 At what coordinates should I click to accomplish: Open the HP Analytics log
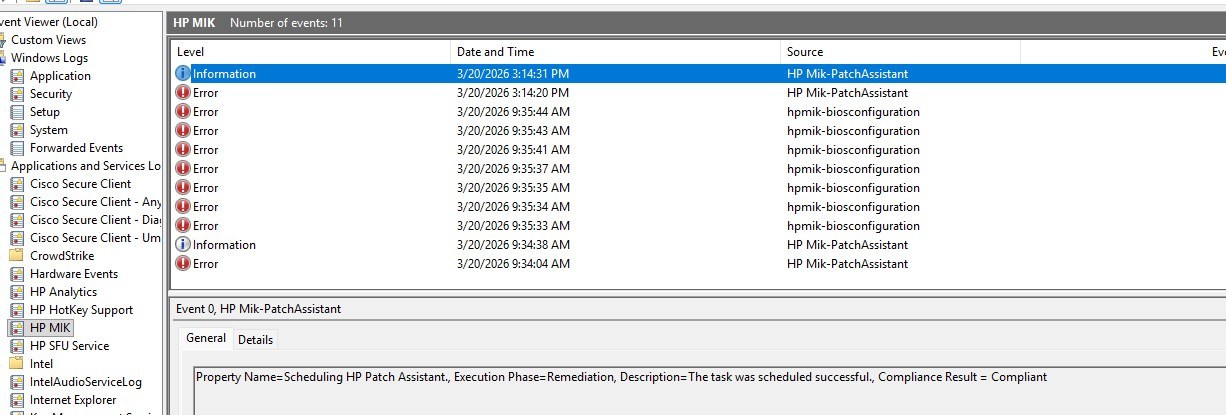(63, 292)
